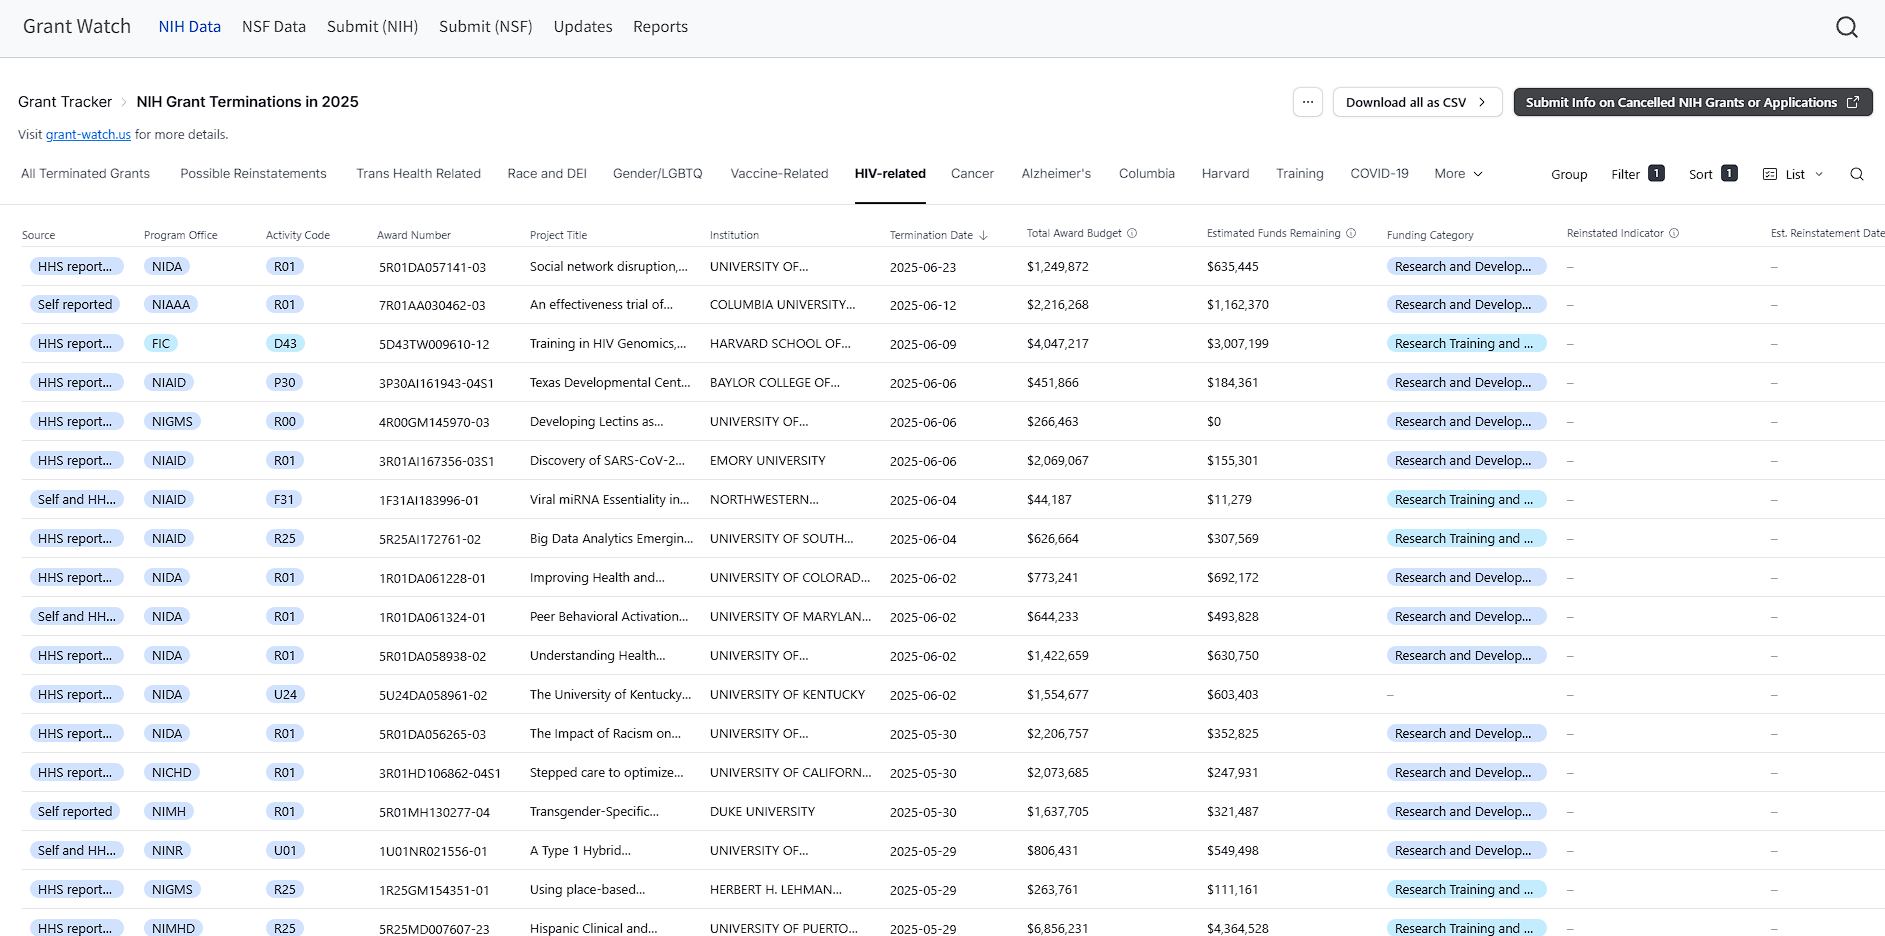Switch to Trans Health Related tab
Screen dimensions: 1885x936
[418, 173]
